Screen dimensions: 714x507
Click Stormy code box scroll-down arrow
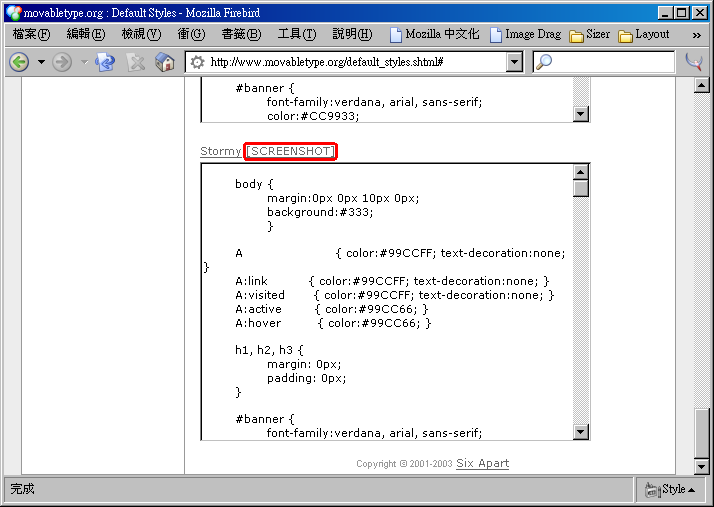pos(581,431)
